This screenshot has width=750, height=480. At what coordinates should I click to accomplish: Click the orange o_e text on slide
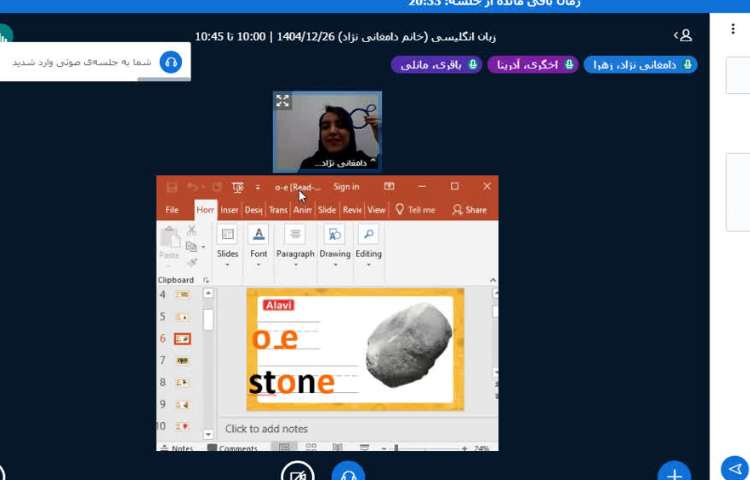(x=275, y=338)
